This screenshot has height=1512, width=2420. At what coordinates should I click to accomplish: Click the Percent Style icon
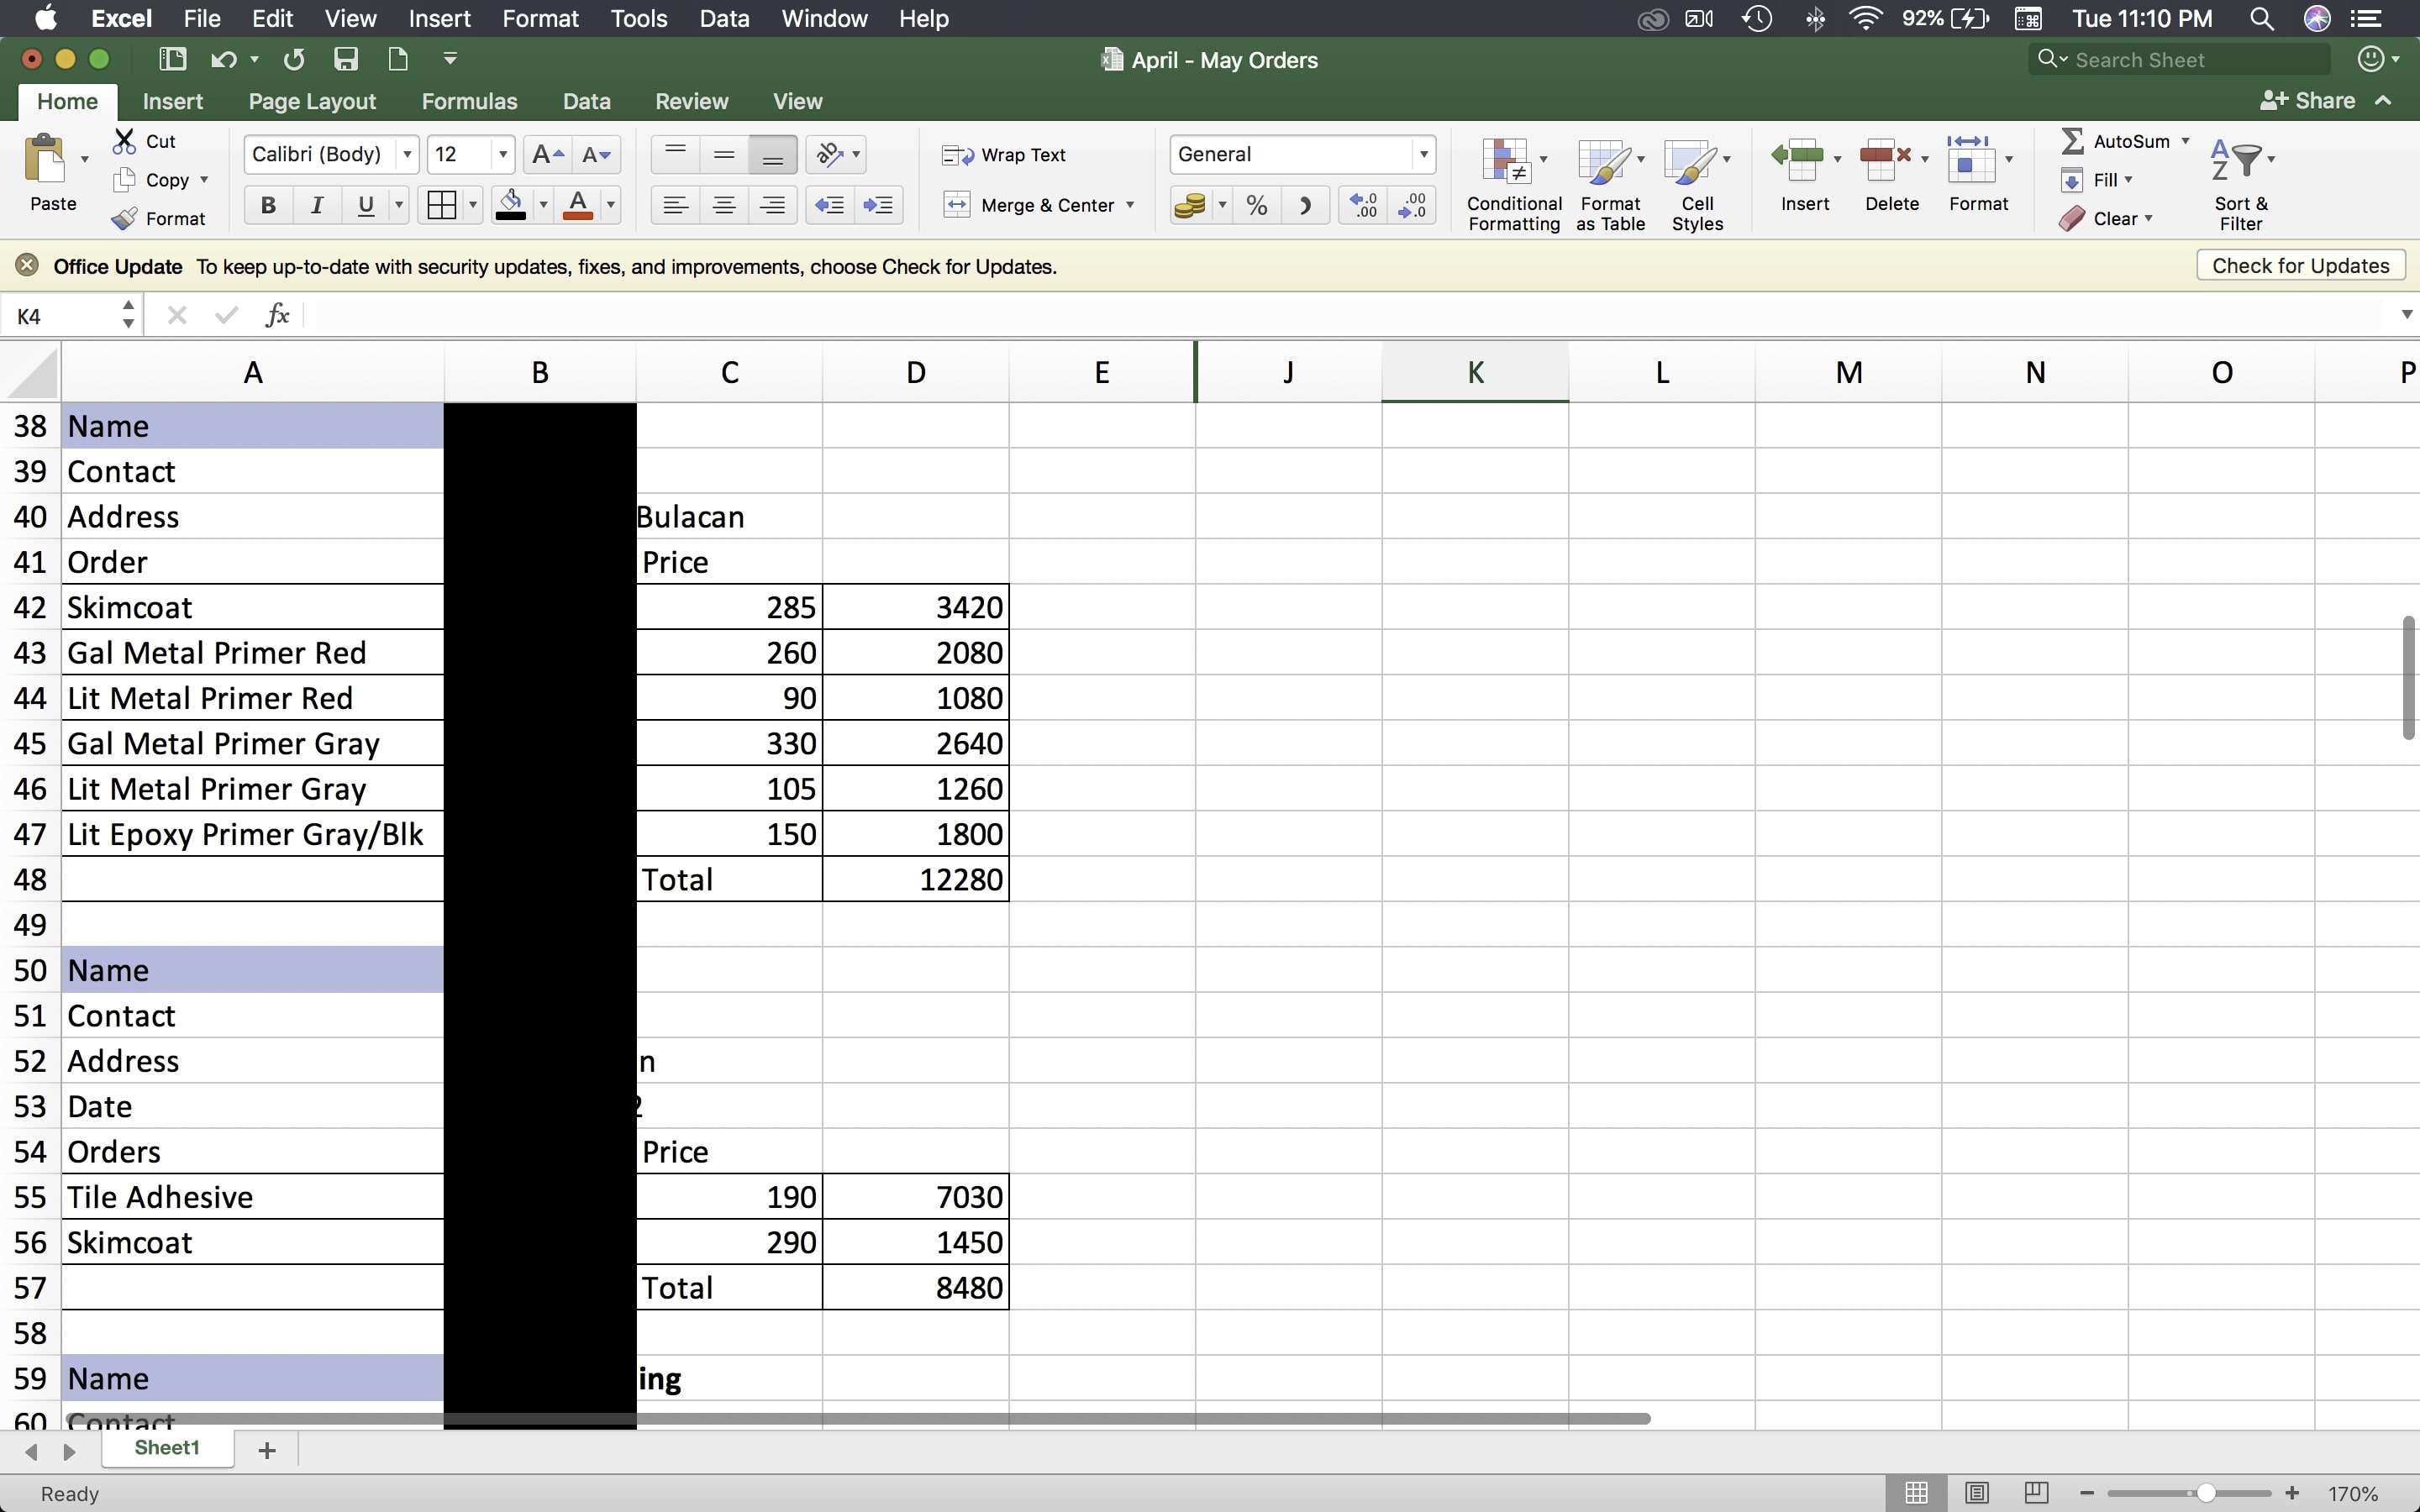click(1257, 205)
